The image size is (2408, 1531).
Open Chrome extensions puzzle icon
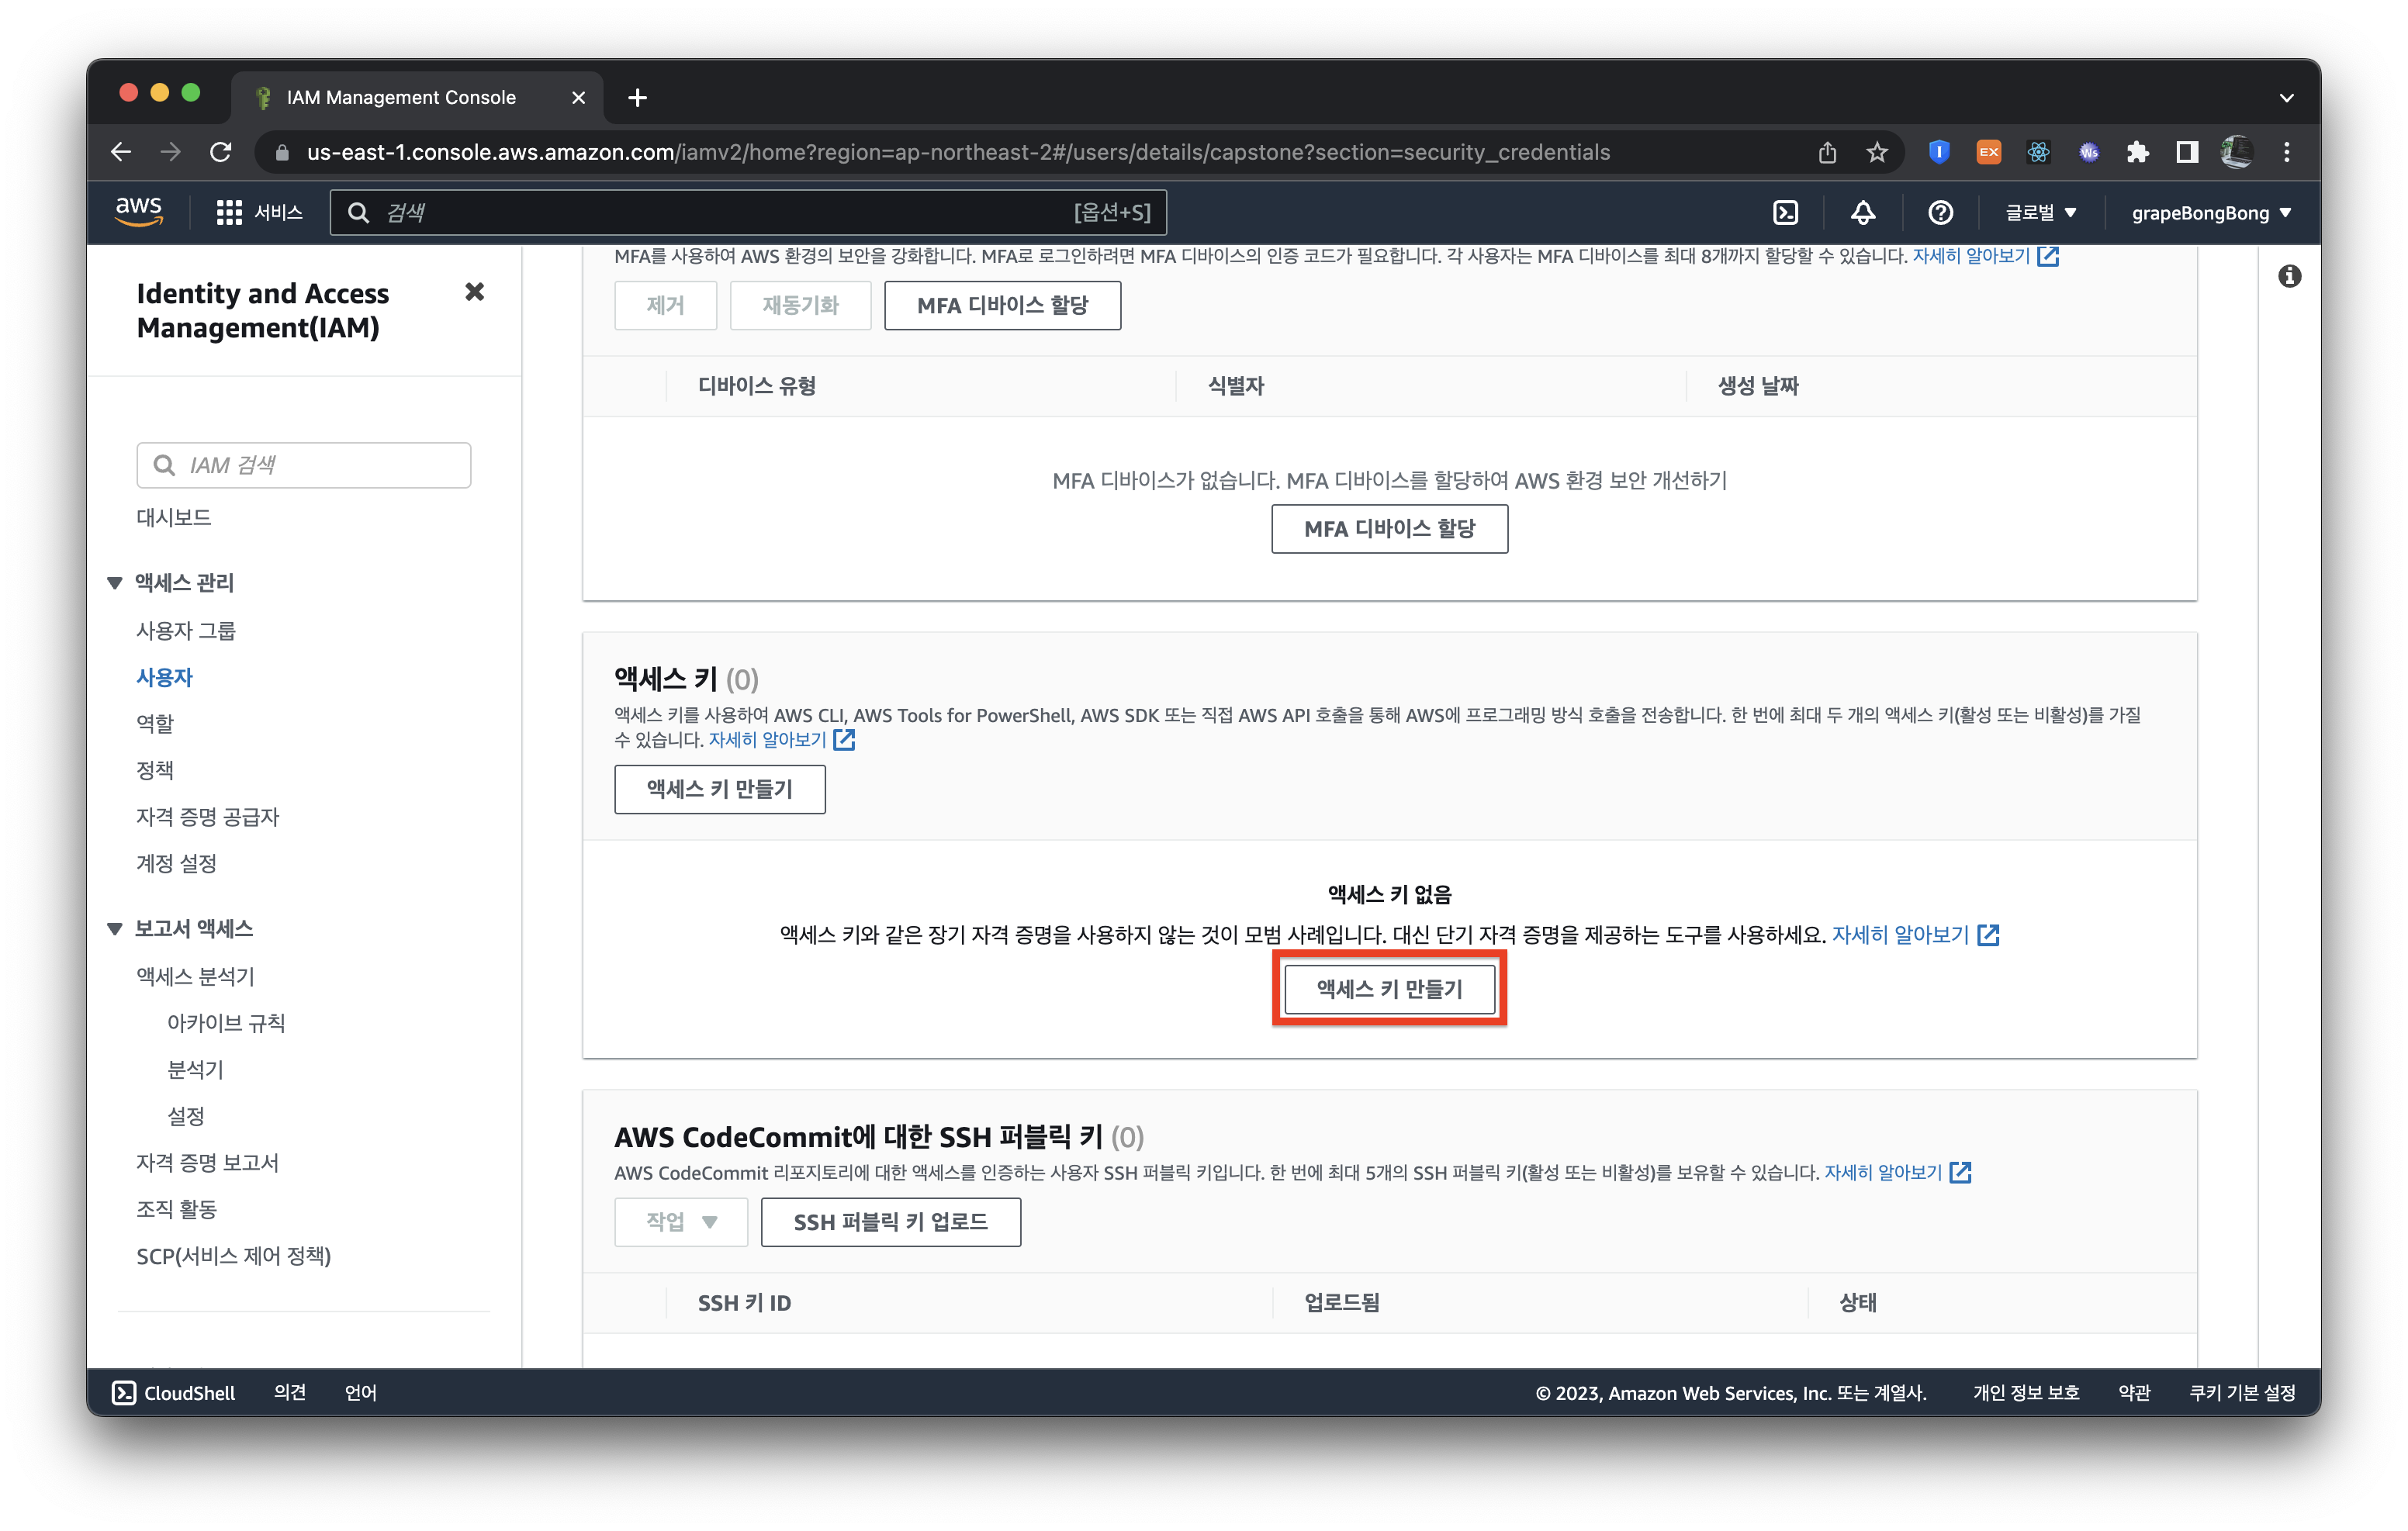[2137, 152]
